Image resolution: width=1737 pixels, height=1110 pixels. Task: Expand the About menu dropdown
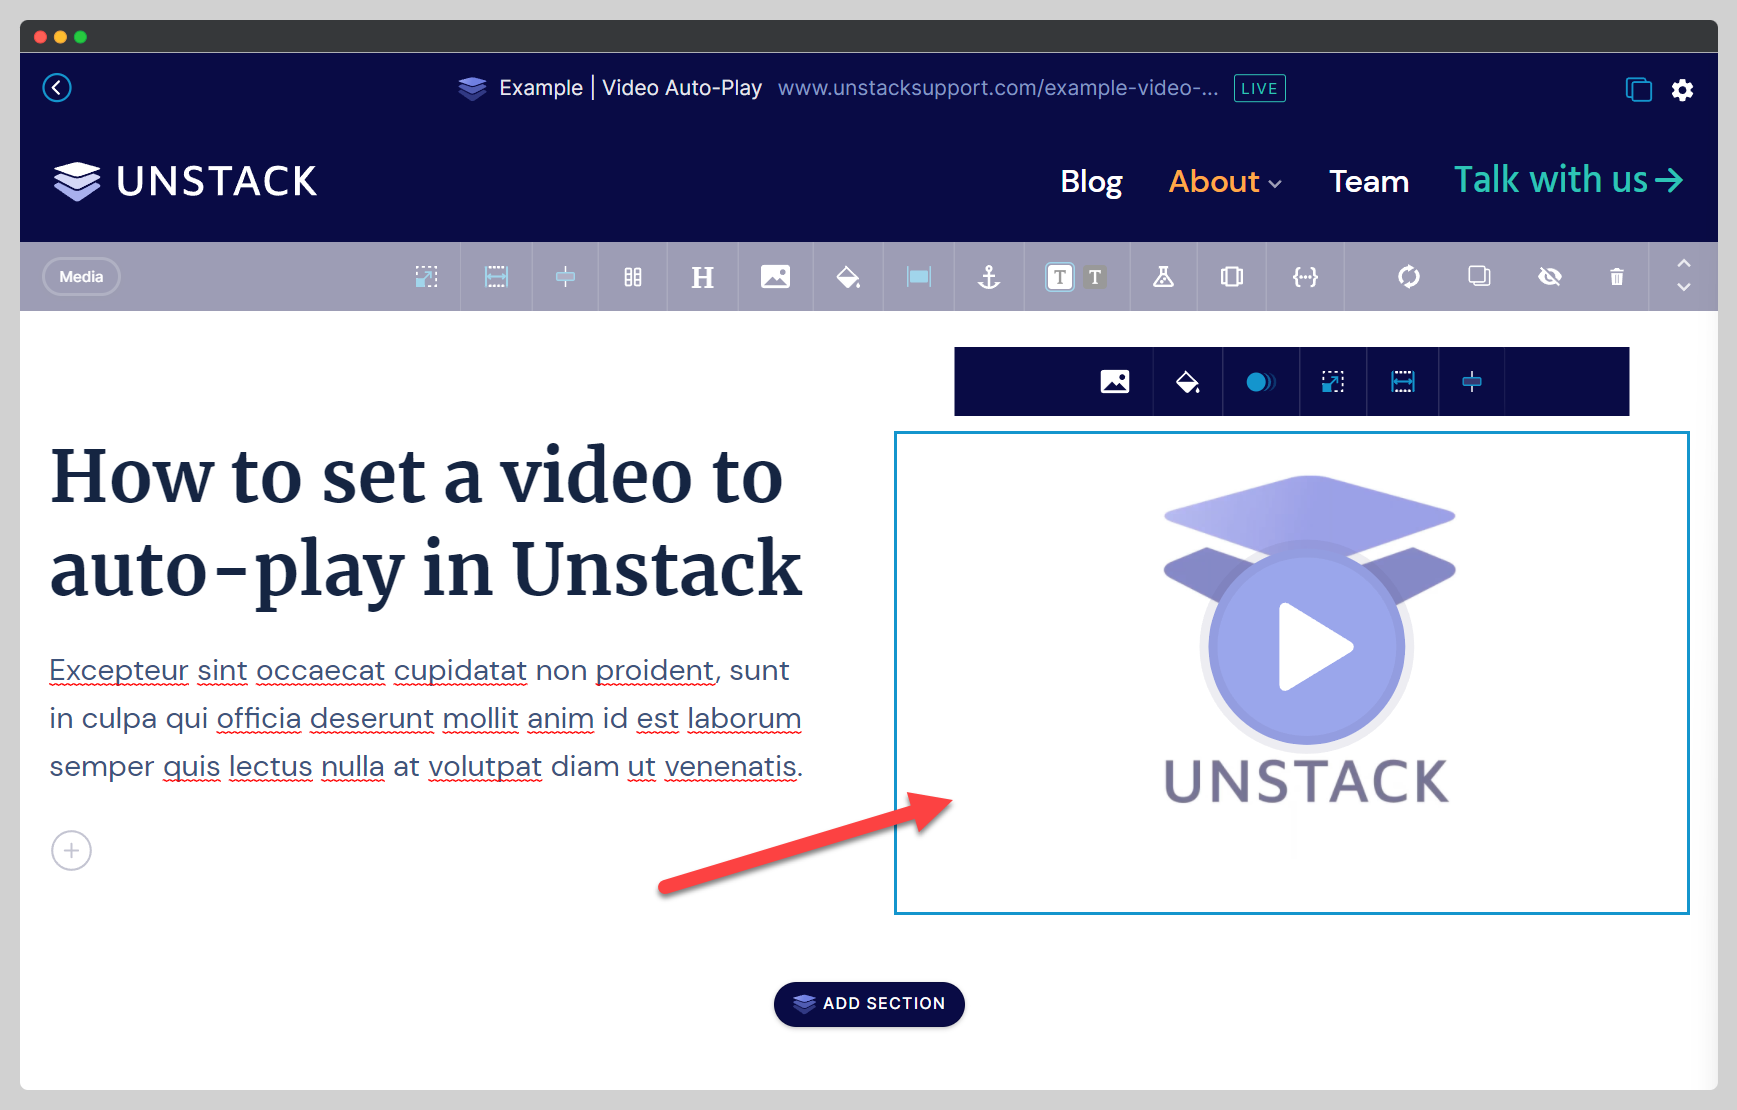[x=1225, y=182]
